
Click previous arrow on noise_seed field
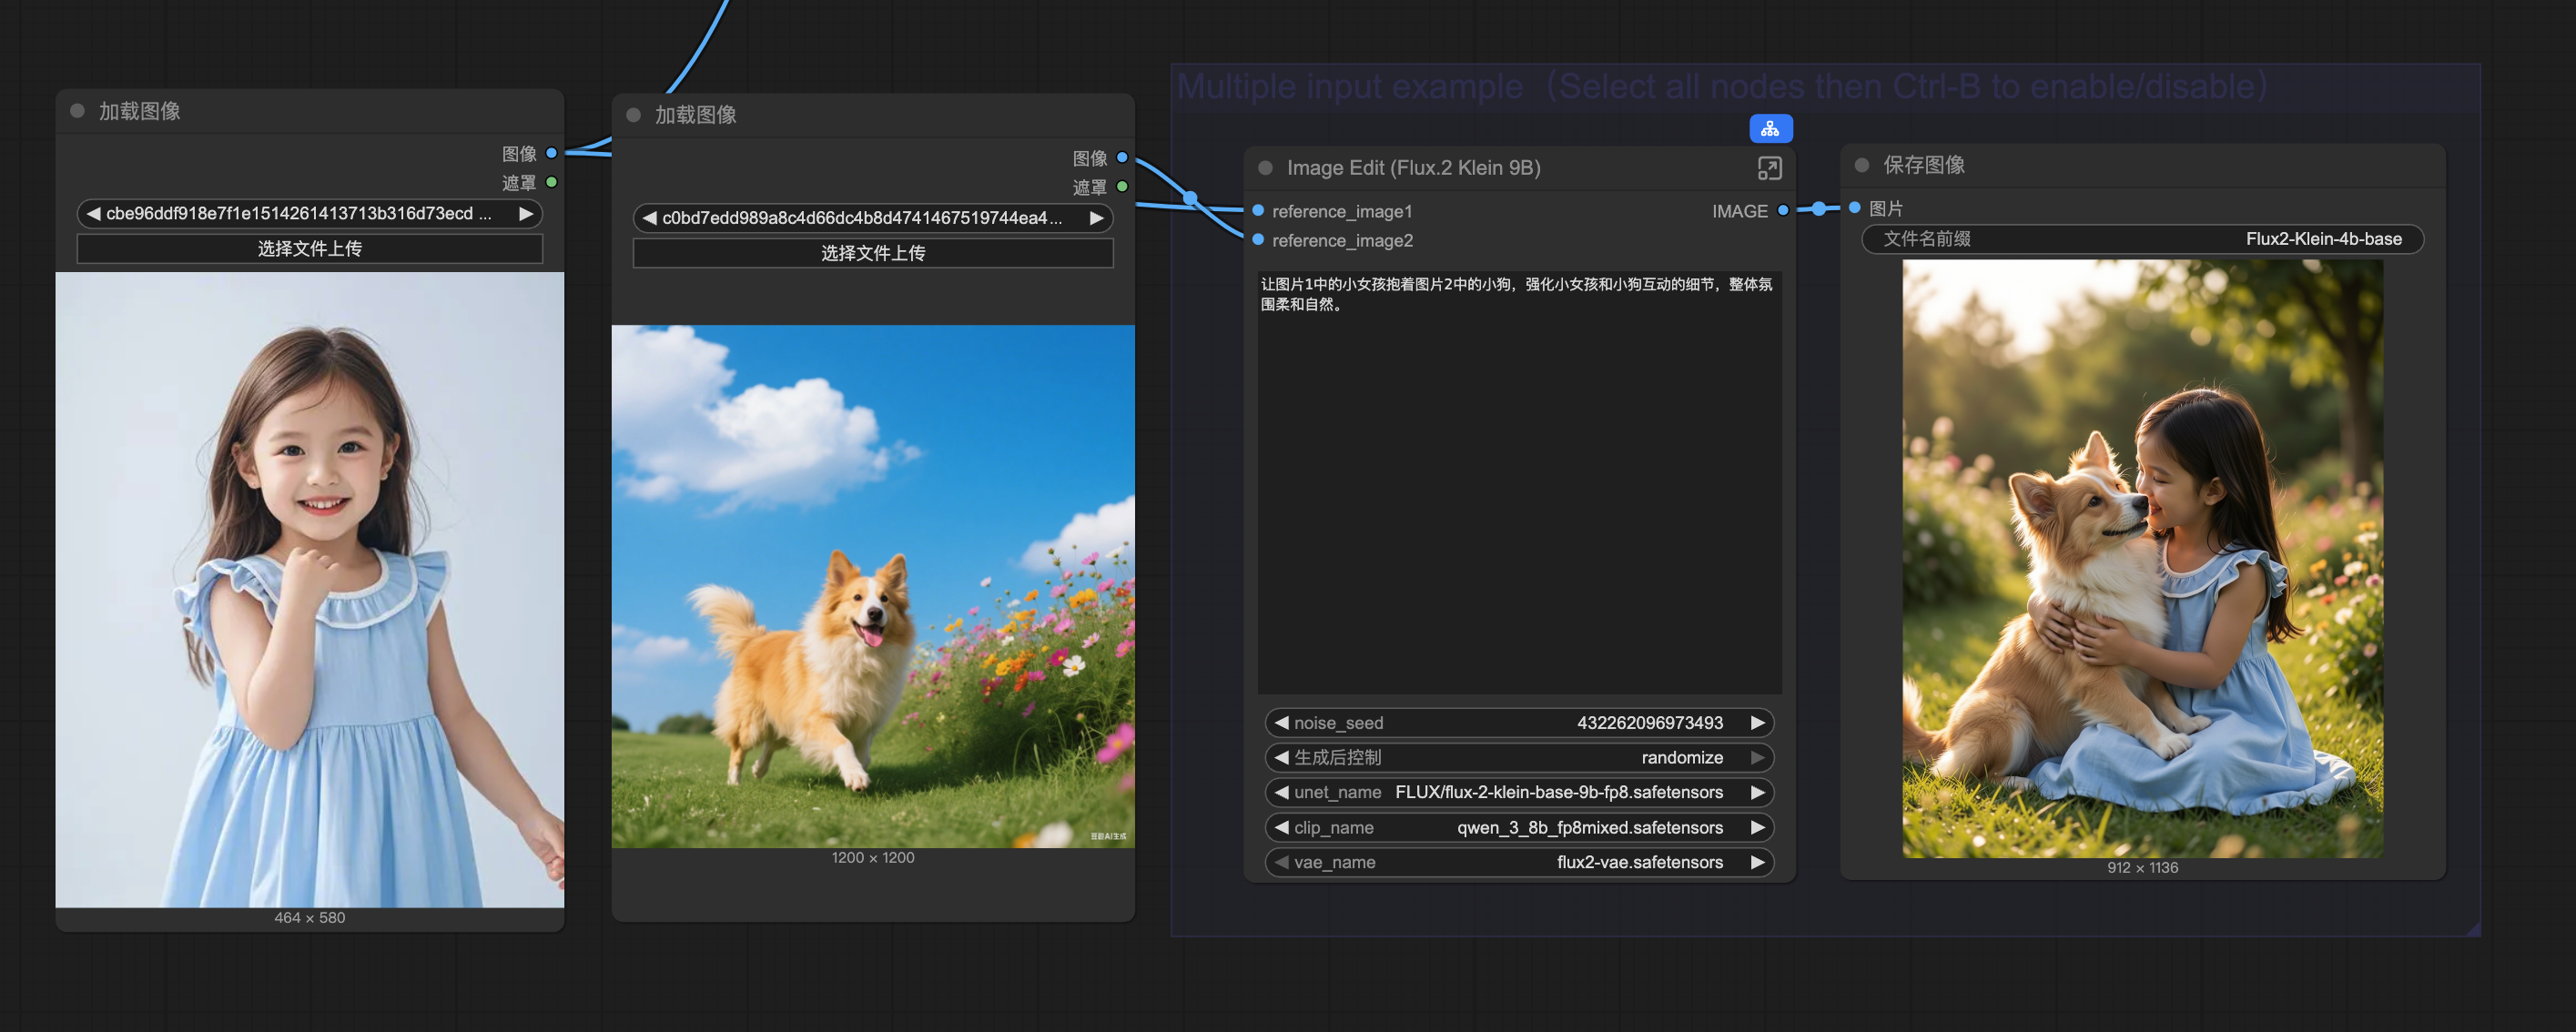(x=1281, y=722)
